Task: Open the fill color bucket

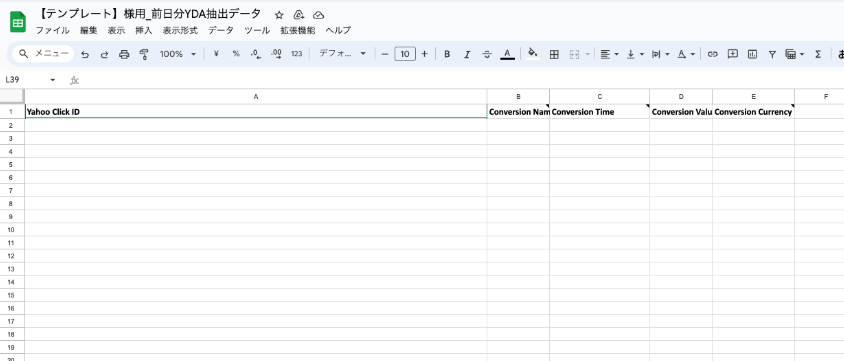Action: 532,53
